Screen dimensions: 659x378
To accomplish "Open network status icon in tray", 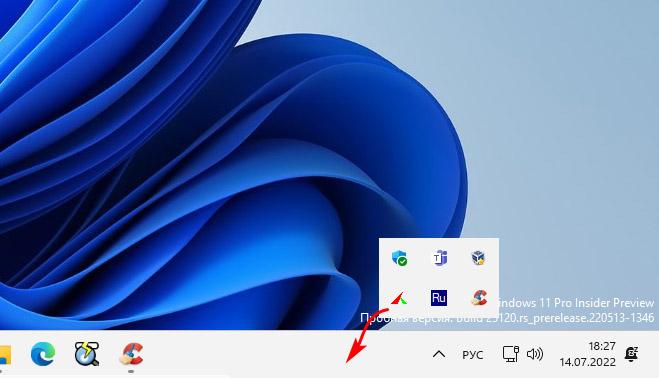I will pyautogui.click(x=511, y=354).
